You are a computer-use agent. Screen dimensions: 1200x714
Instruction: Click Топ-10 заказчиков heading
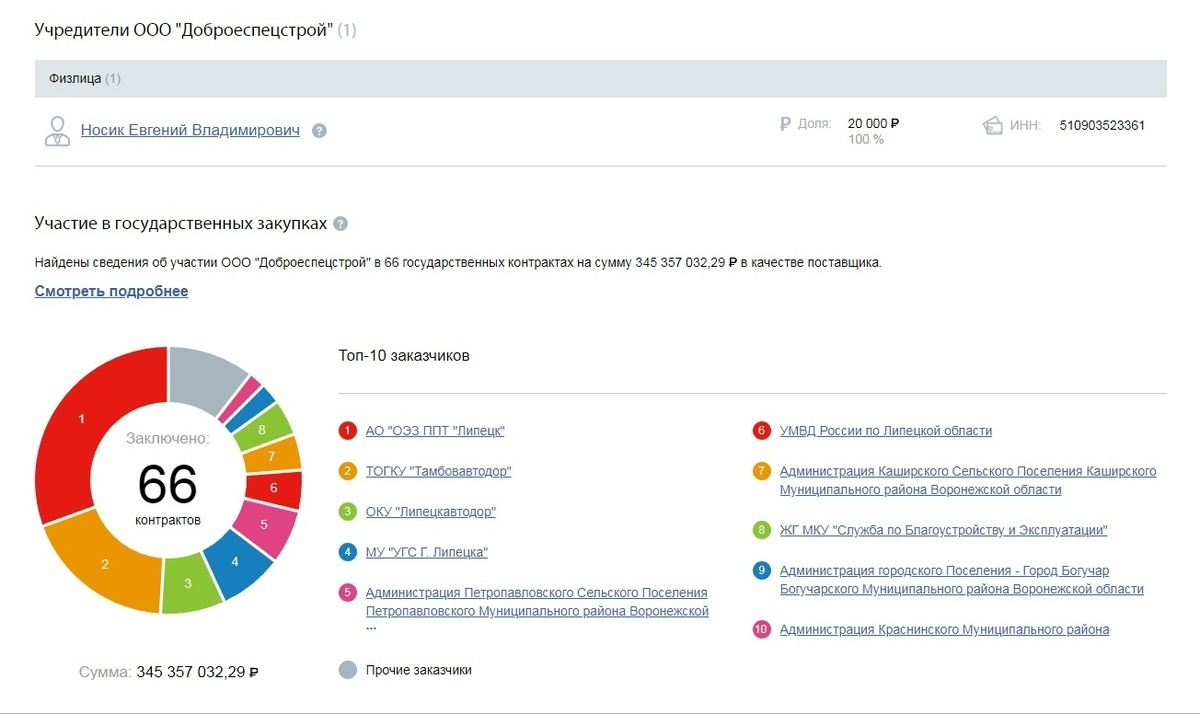tap(404, 356)
